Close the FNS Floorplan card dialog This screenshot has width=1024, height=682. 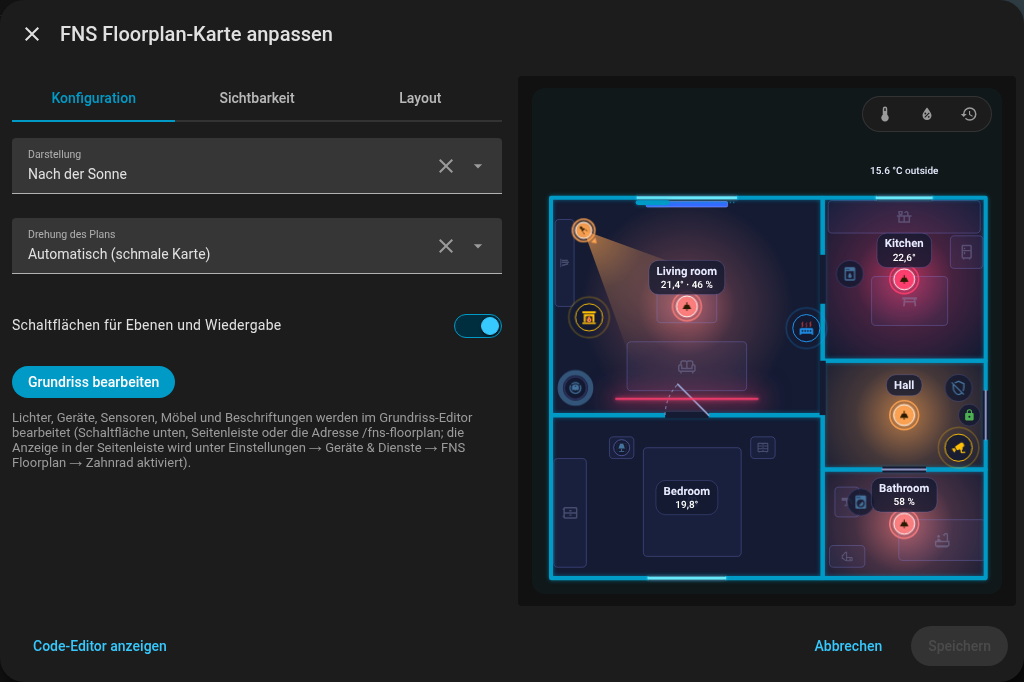[32, 34]
